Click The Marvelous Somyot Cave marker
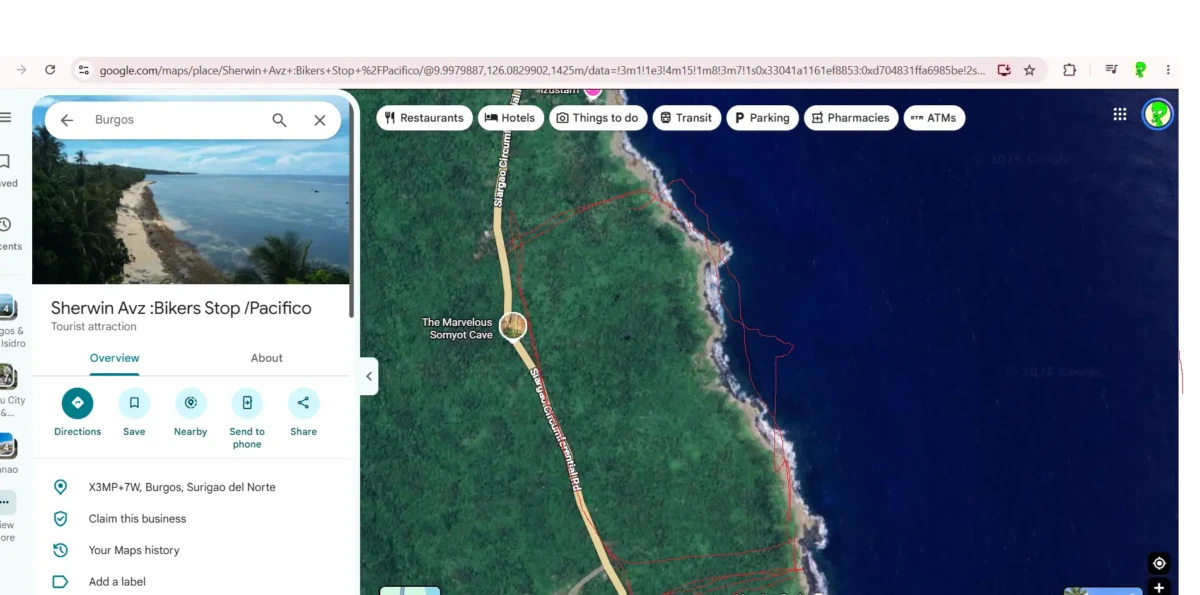The width and height of the screenshot is (1200, 595). click(513, 326)
